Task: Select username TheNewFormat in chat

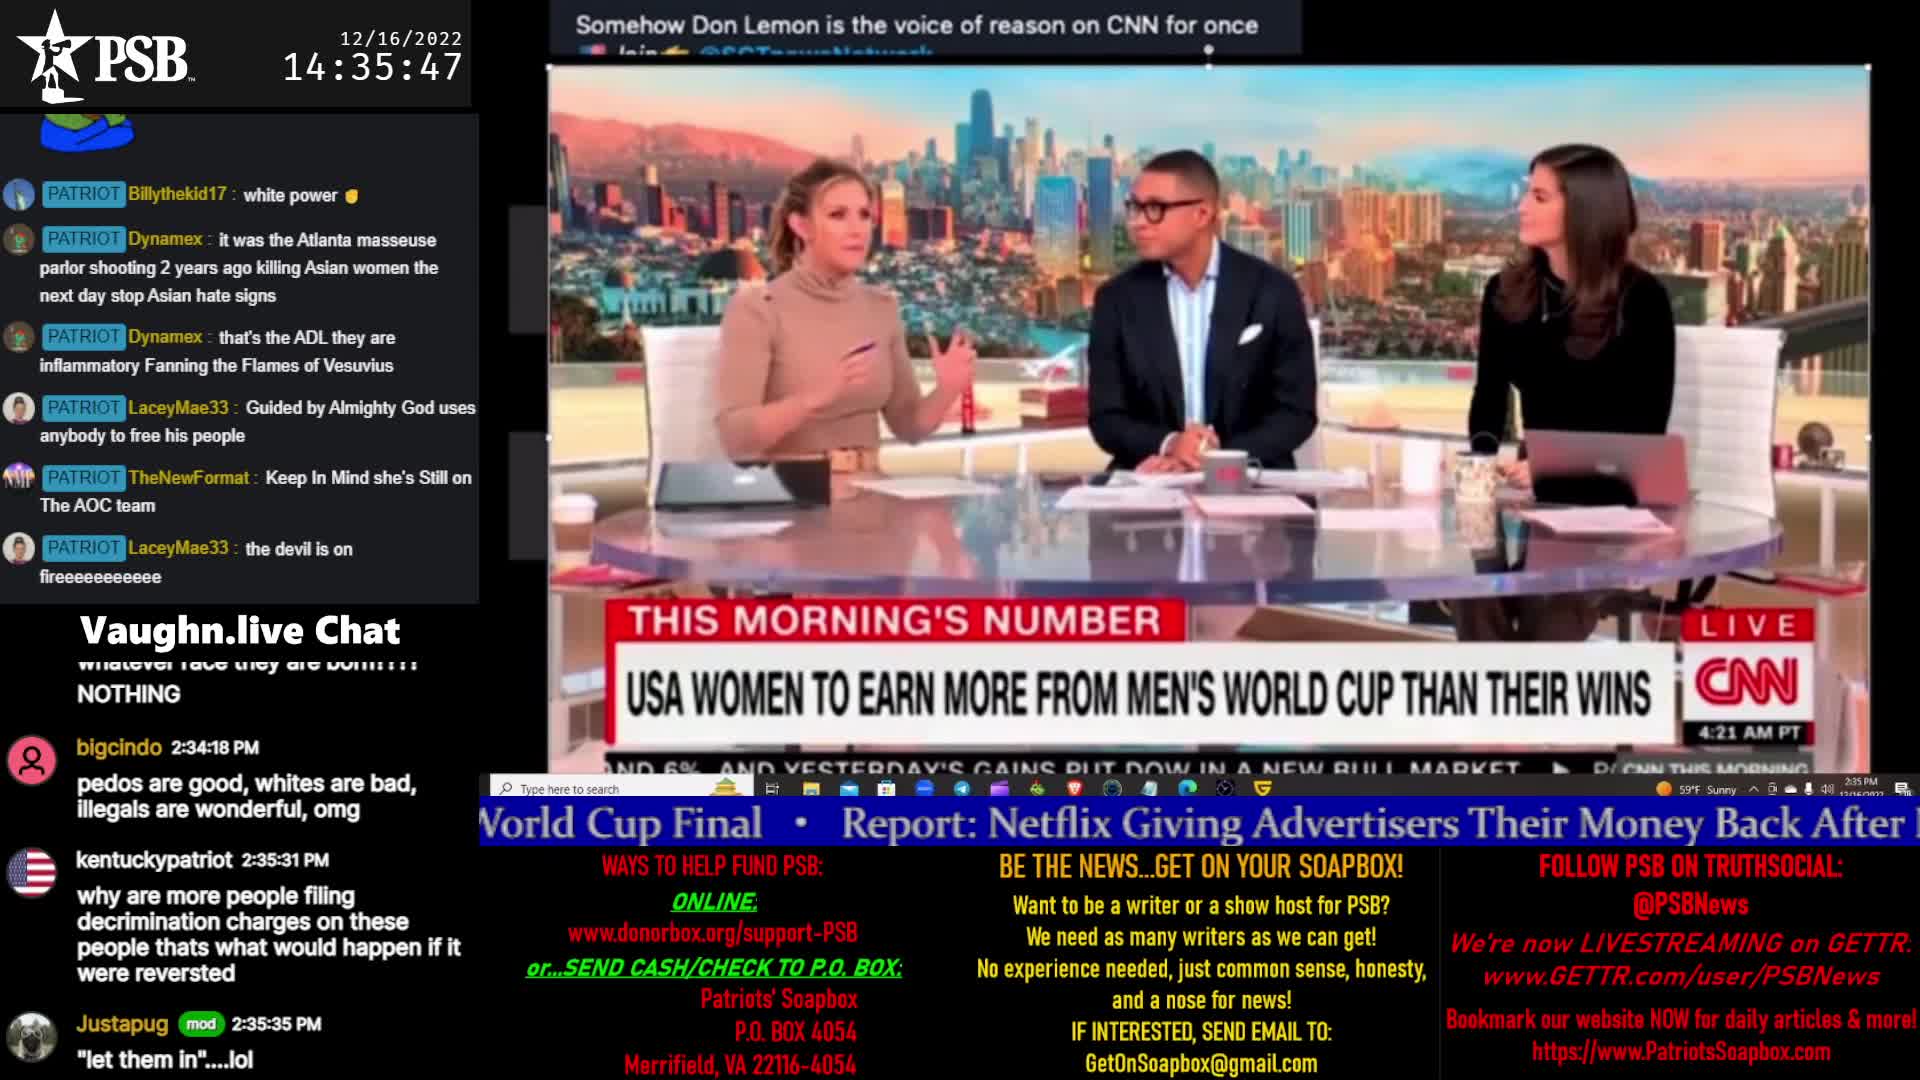Action: tap(188, 478)
